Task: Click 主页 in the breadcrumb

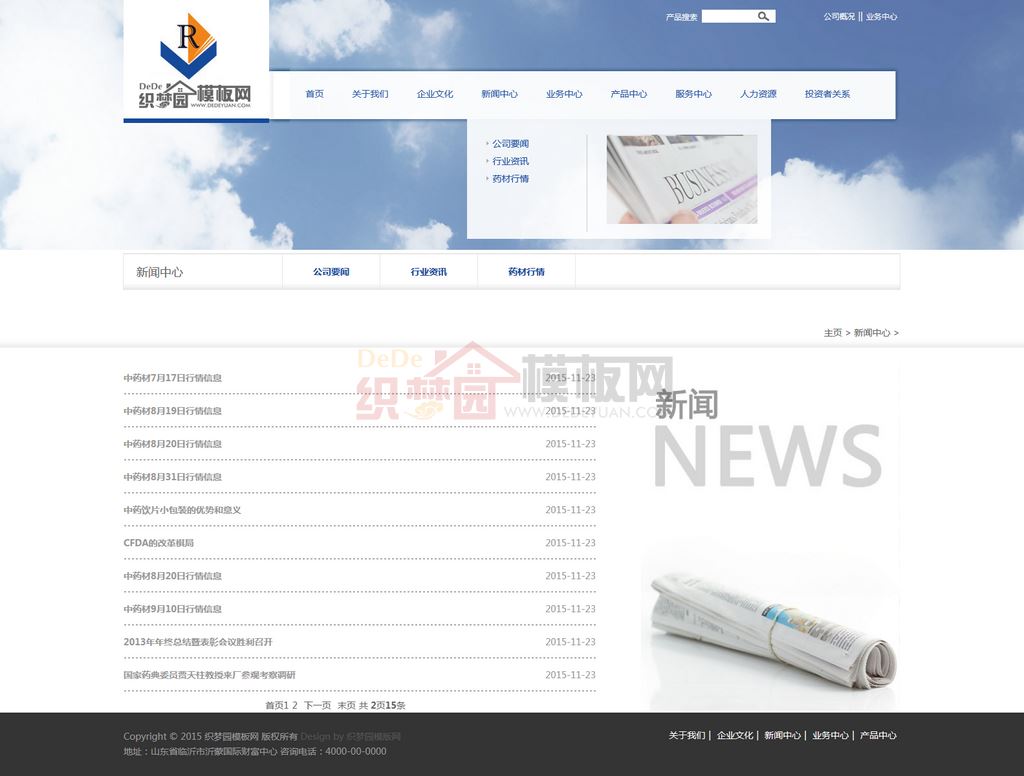Action: [832, 333]
